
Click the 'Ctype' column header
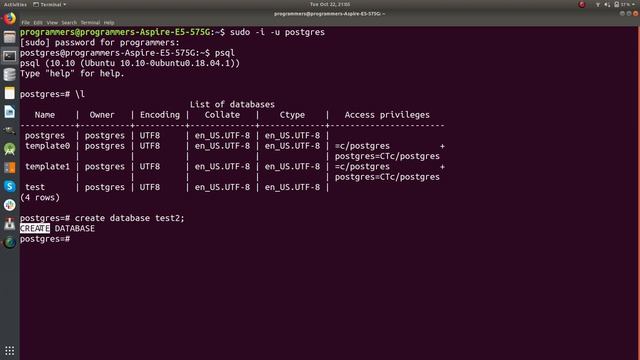[292, 115]
